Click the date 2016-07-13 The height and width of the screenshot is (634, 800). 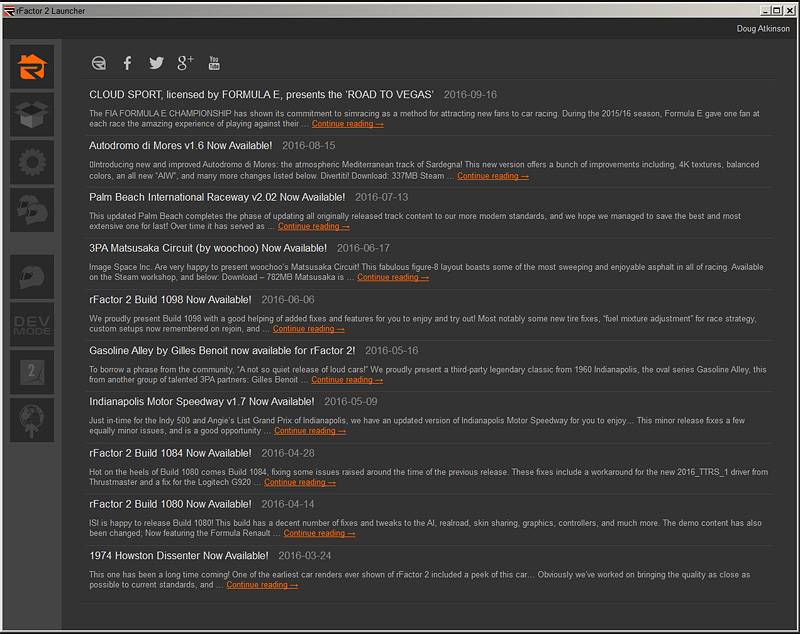[x=382, y=197]
